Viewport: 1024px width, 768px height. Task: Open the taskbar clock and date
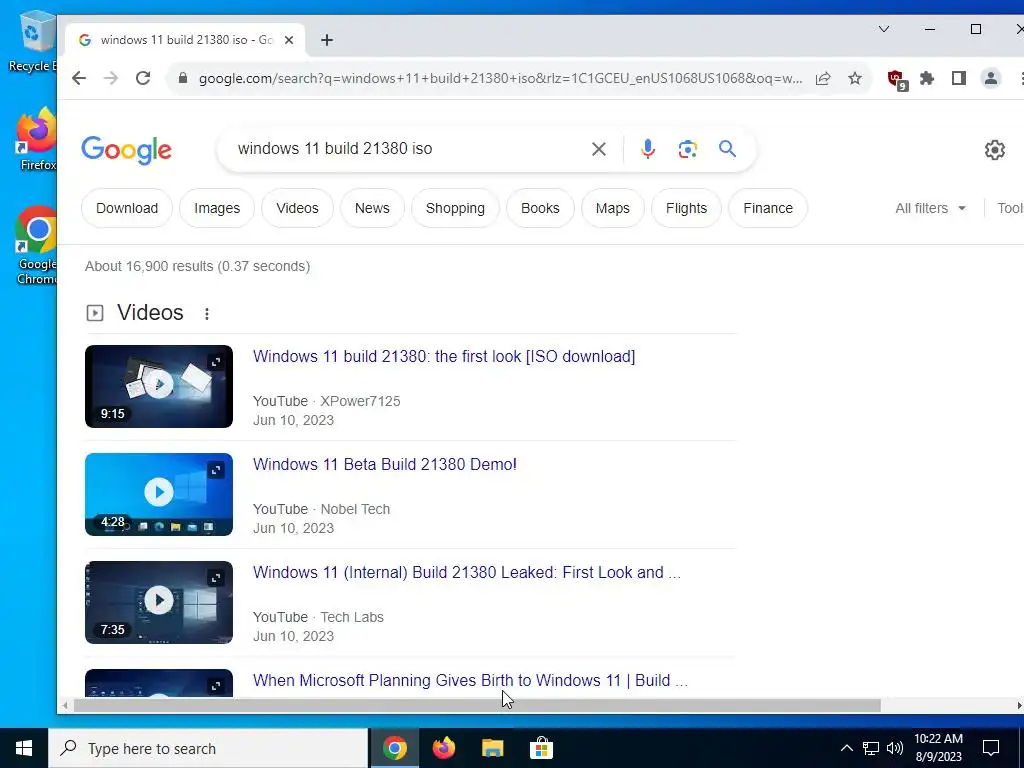point(938,748)
